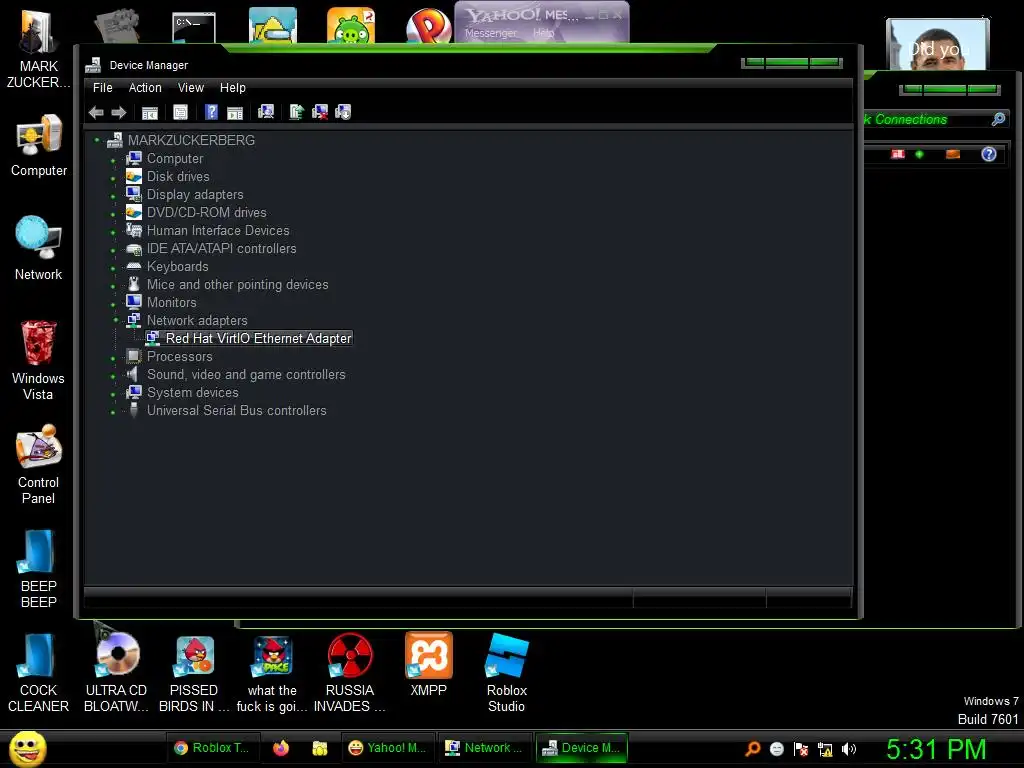Select the Network desktop icon
This screenshot has height=768, width=1024.
[39, 248]
